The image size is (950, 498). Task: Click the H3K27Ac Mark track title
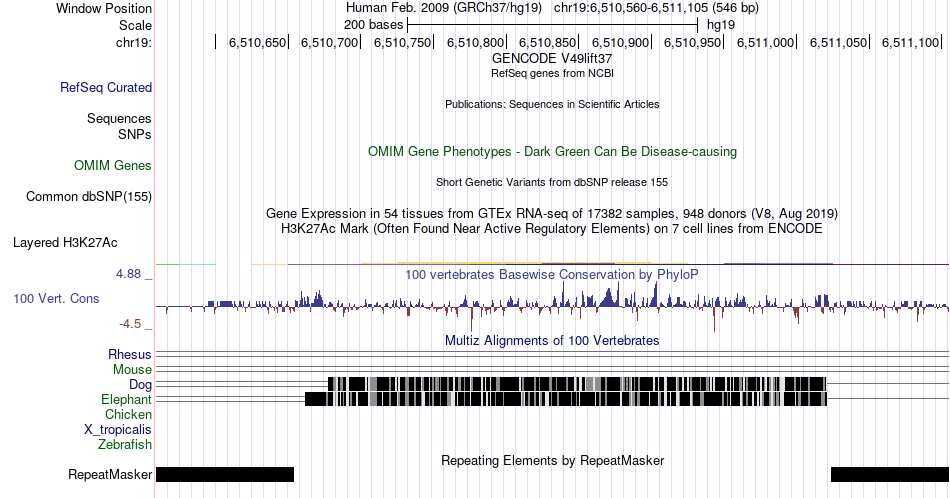click(x=552, y=228)
